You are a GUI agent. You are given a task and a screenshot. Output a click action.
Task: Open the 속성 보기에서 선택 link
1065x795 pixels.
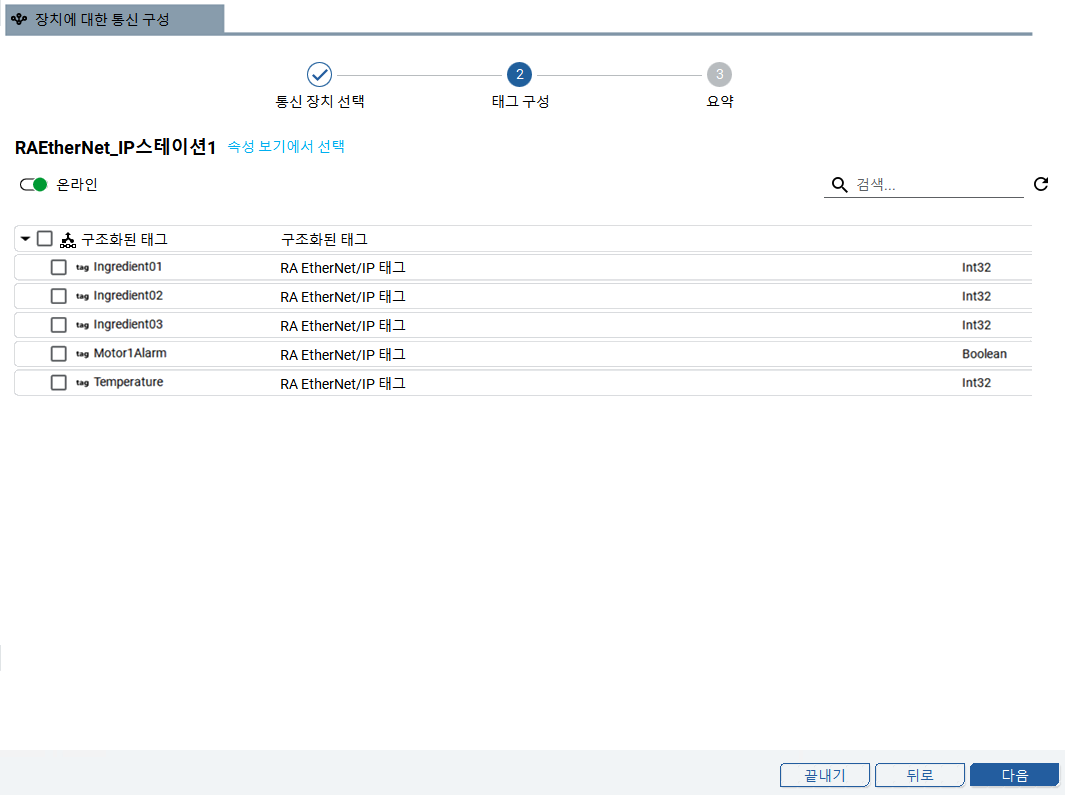pyautogui.click(x=286, y=146)
